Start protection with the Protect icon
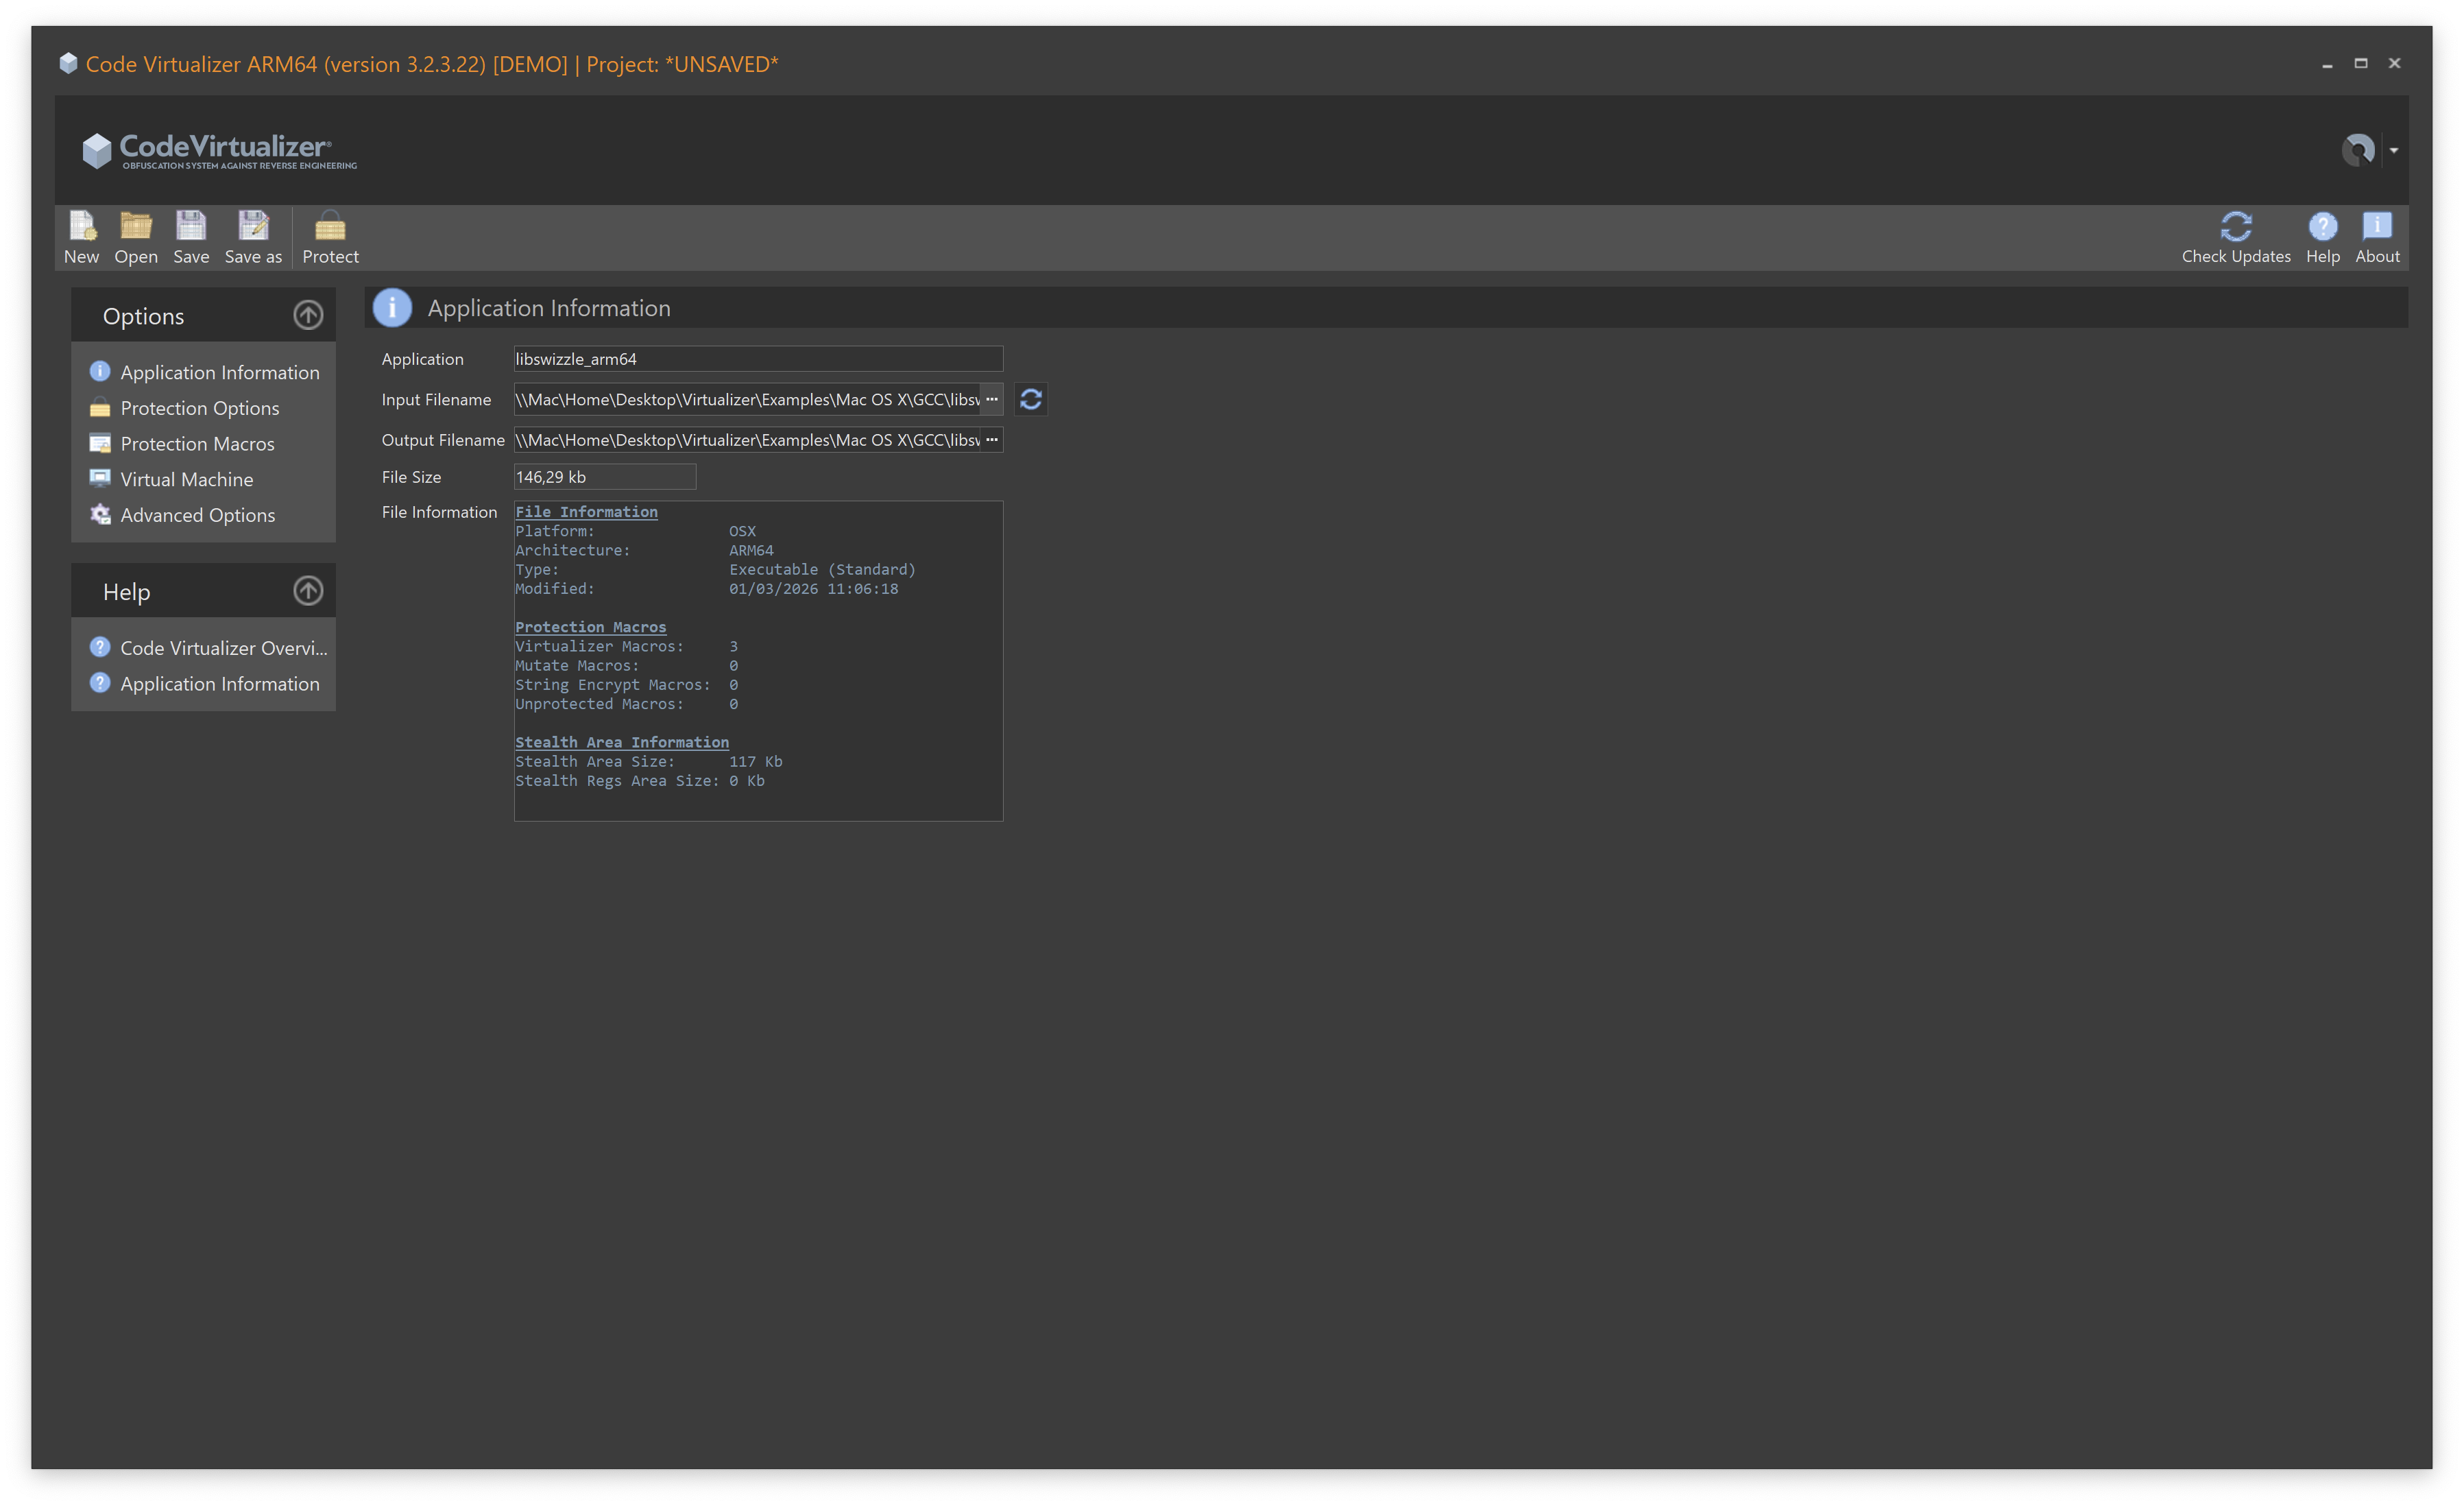The height and width of the screenshot is (1506, 2464). 330,237
